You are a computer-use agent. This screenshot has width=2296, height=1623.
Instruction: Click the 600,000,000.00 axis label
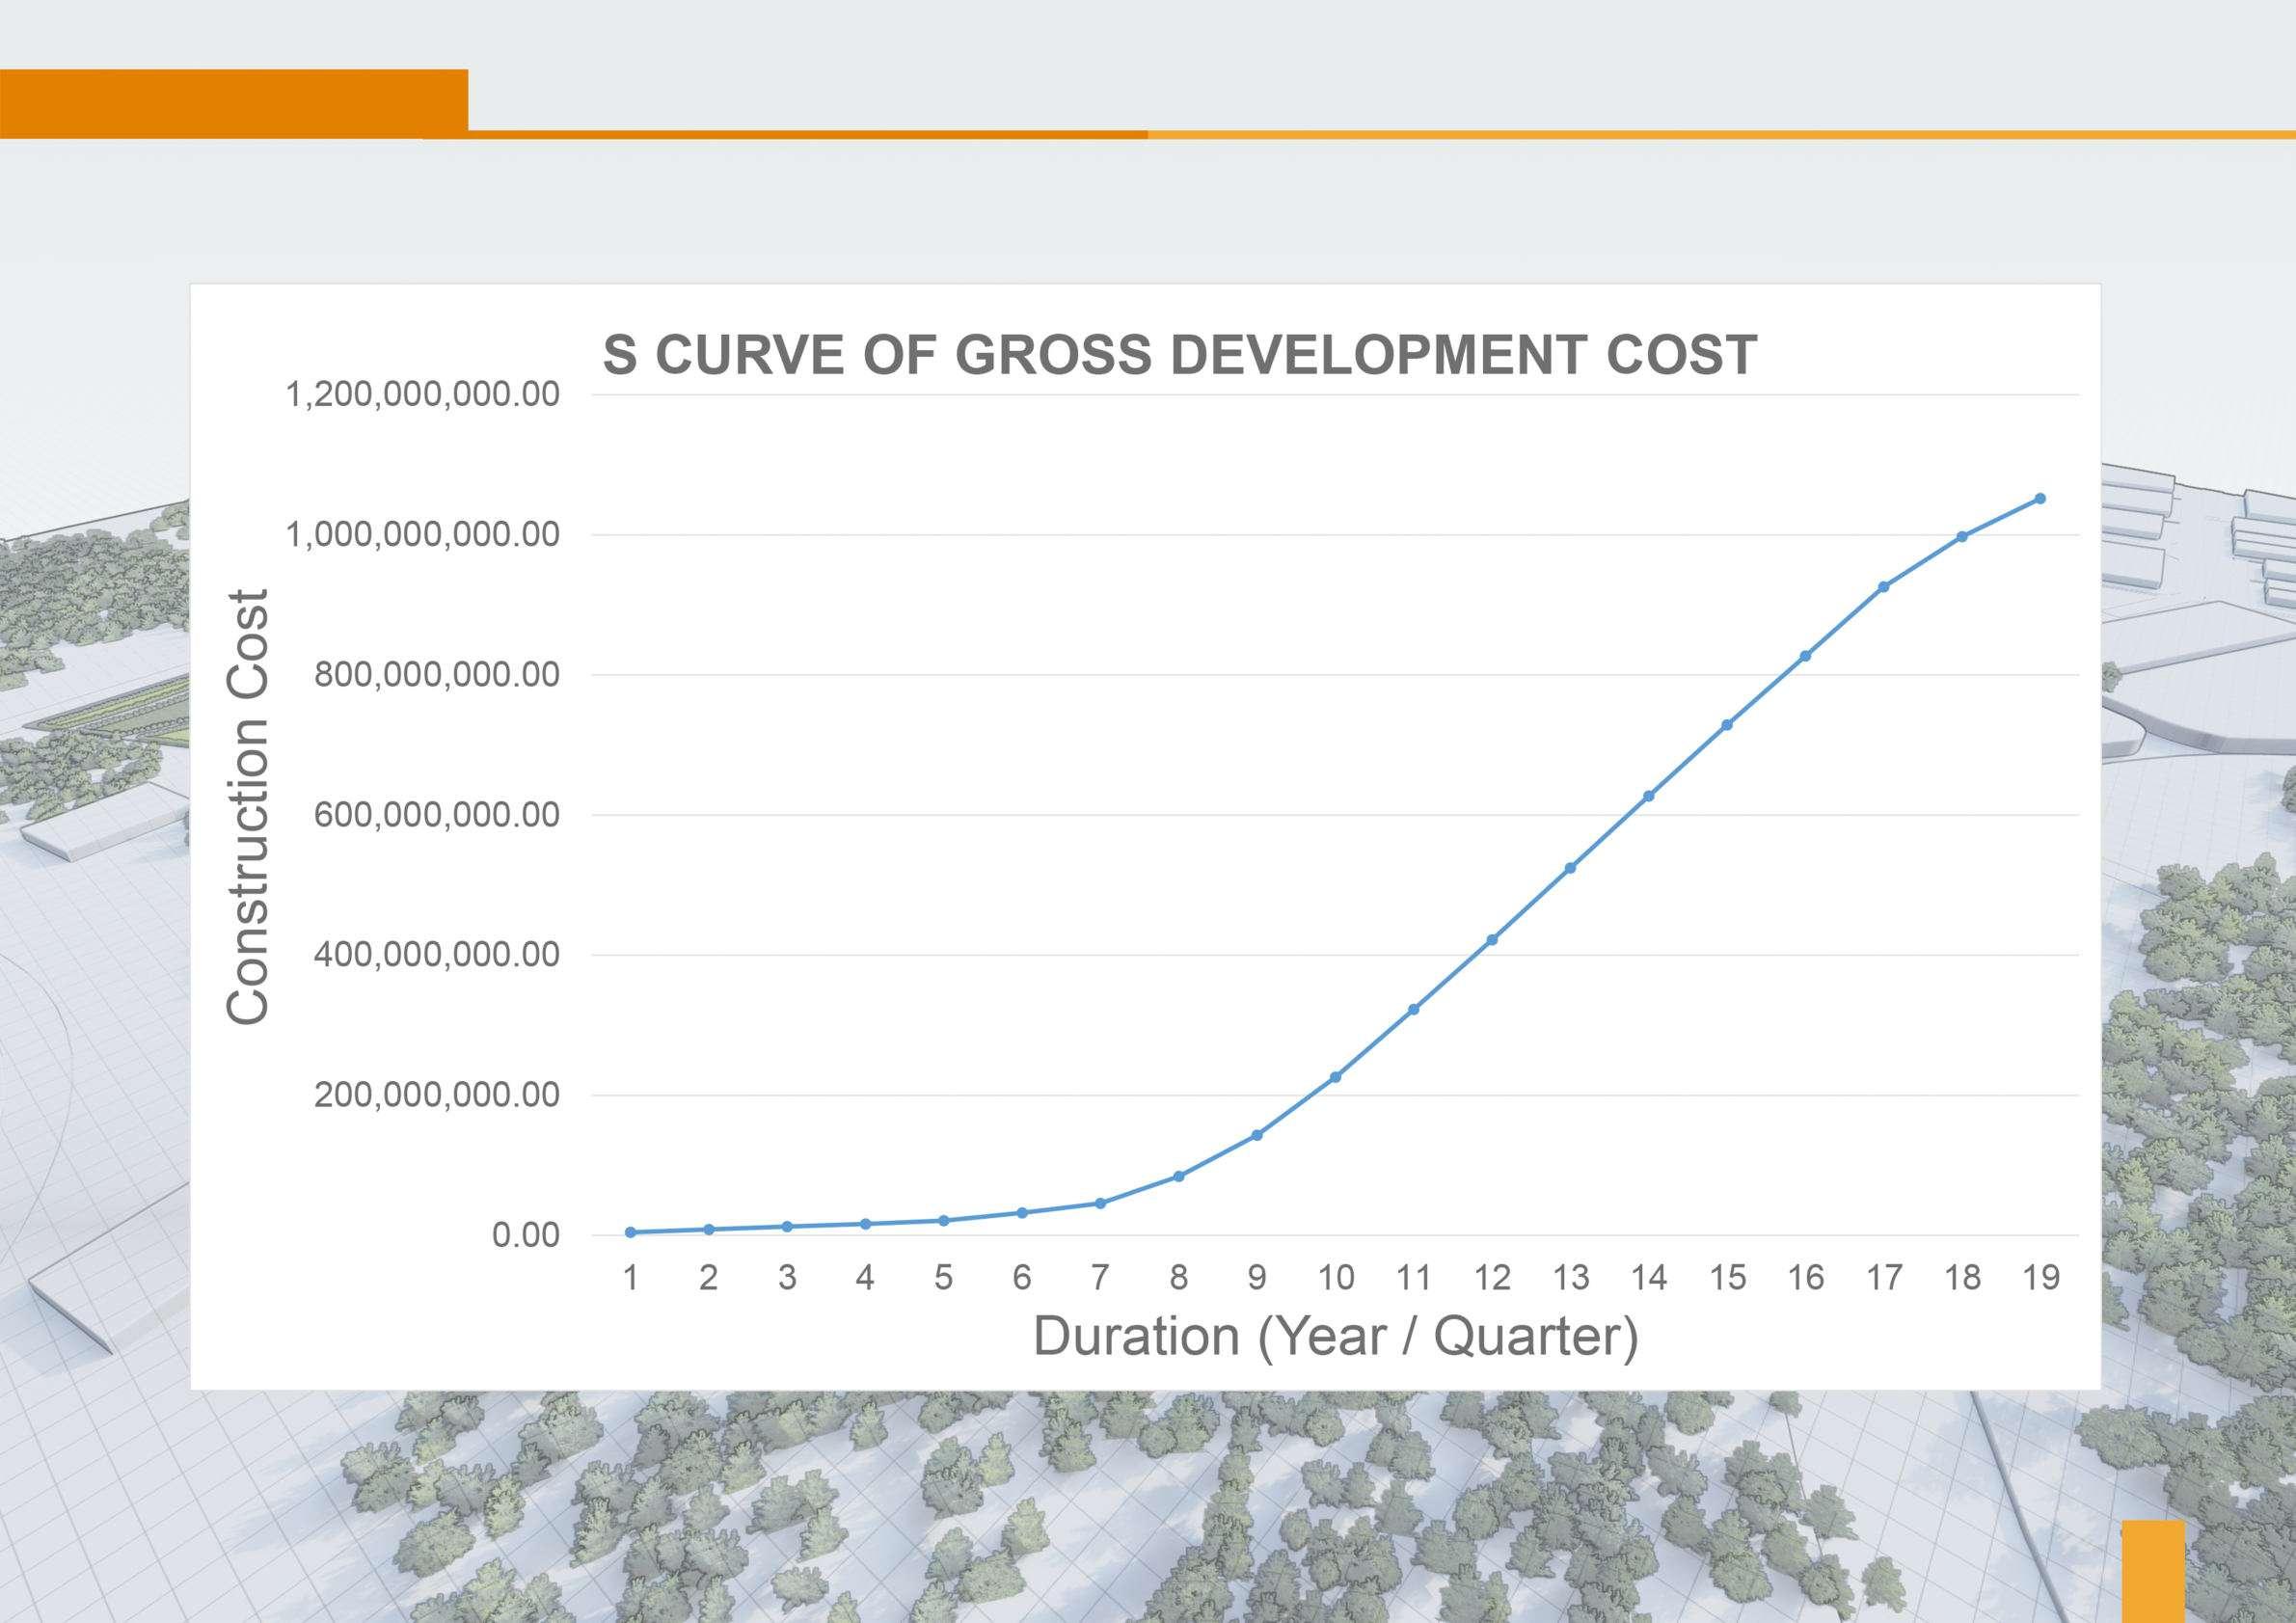click(436, 815)
